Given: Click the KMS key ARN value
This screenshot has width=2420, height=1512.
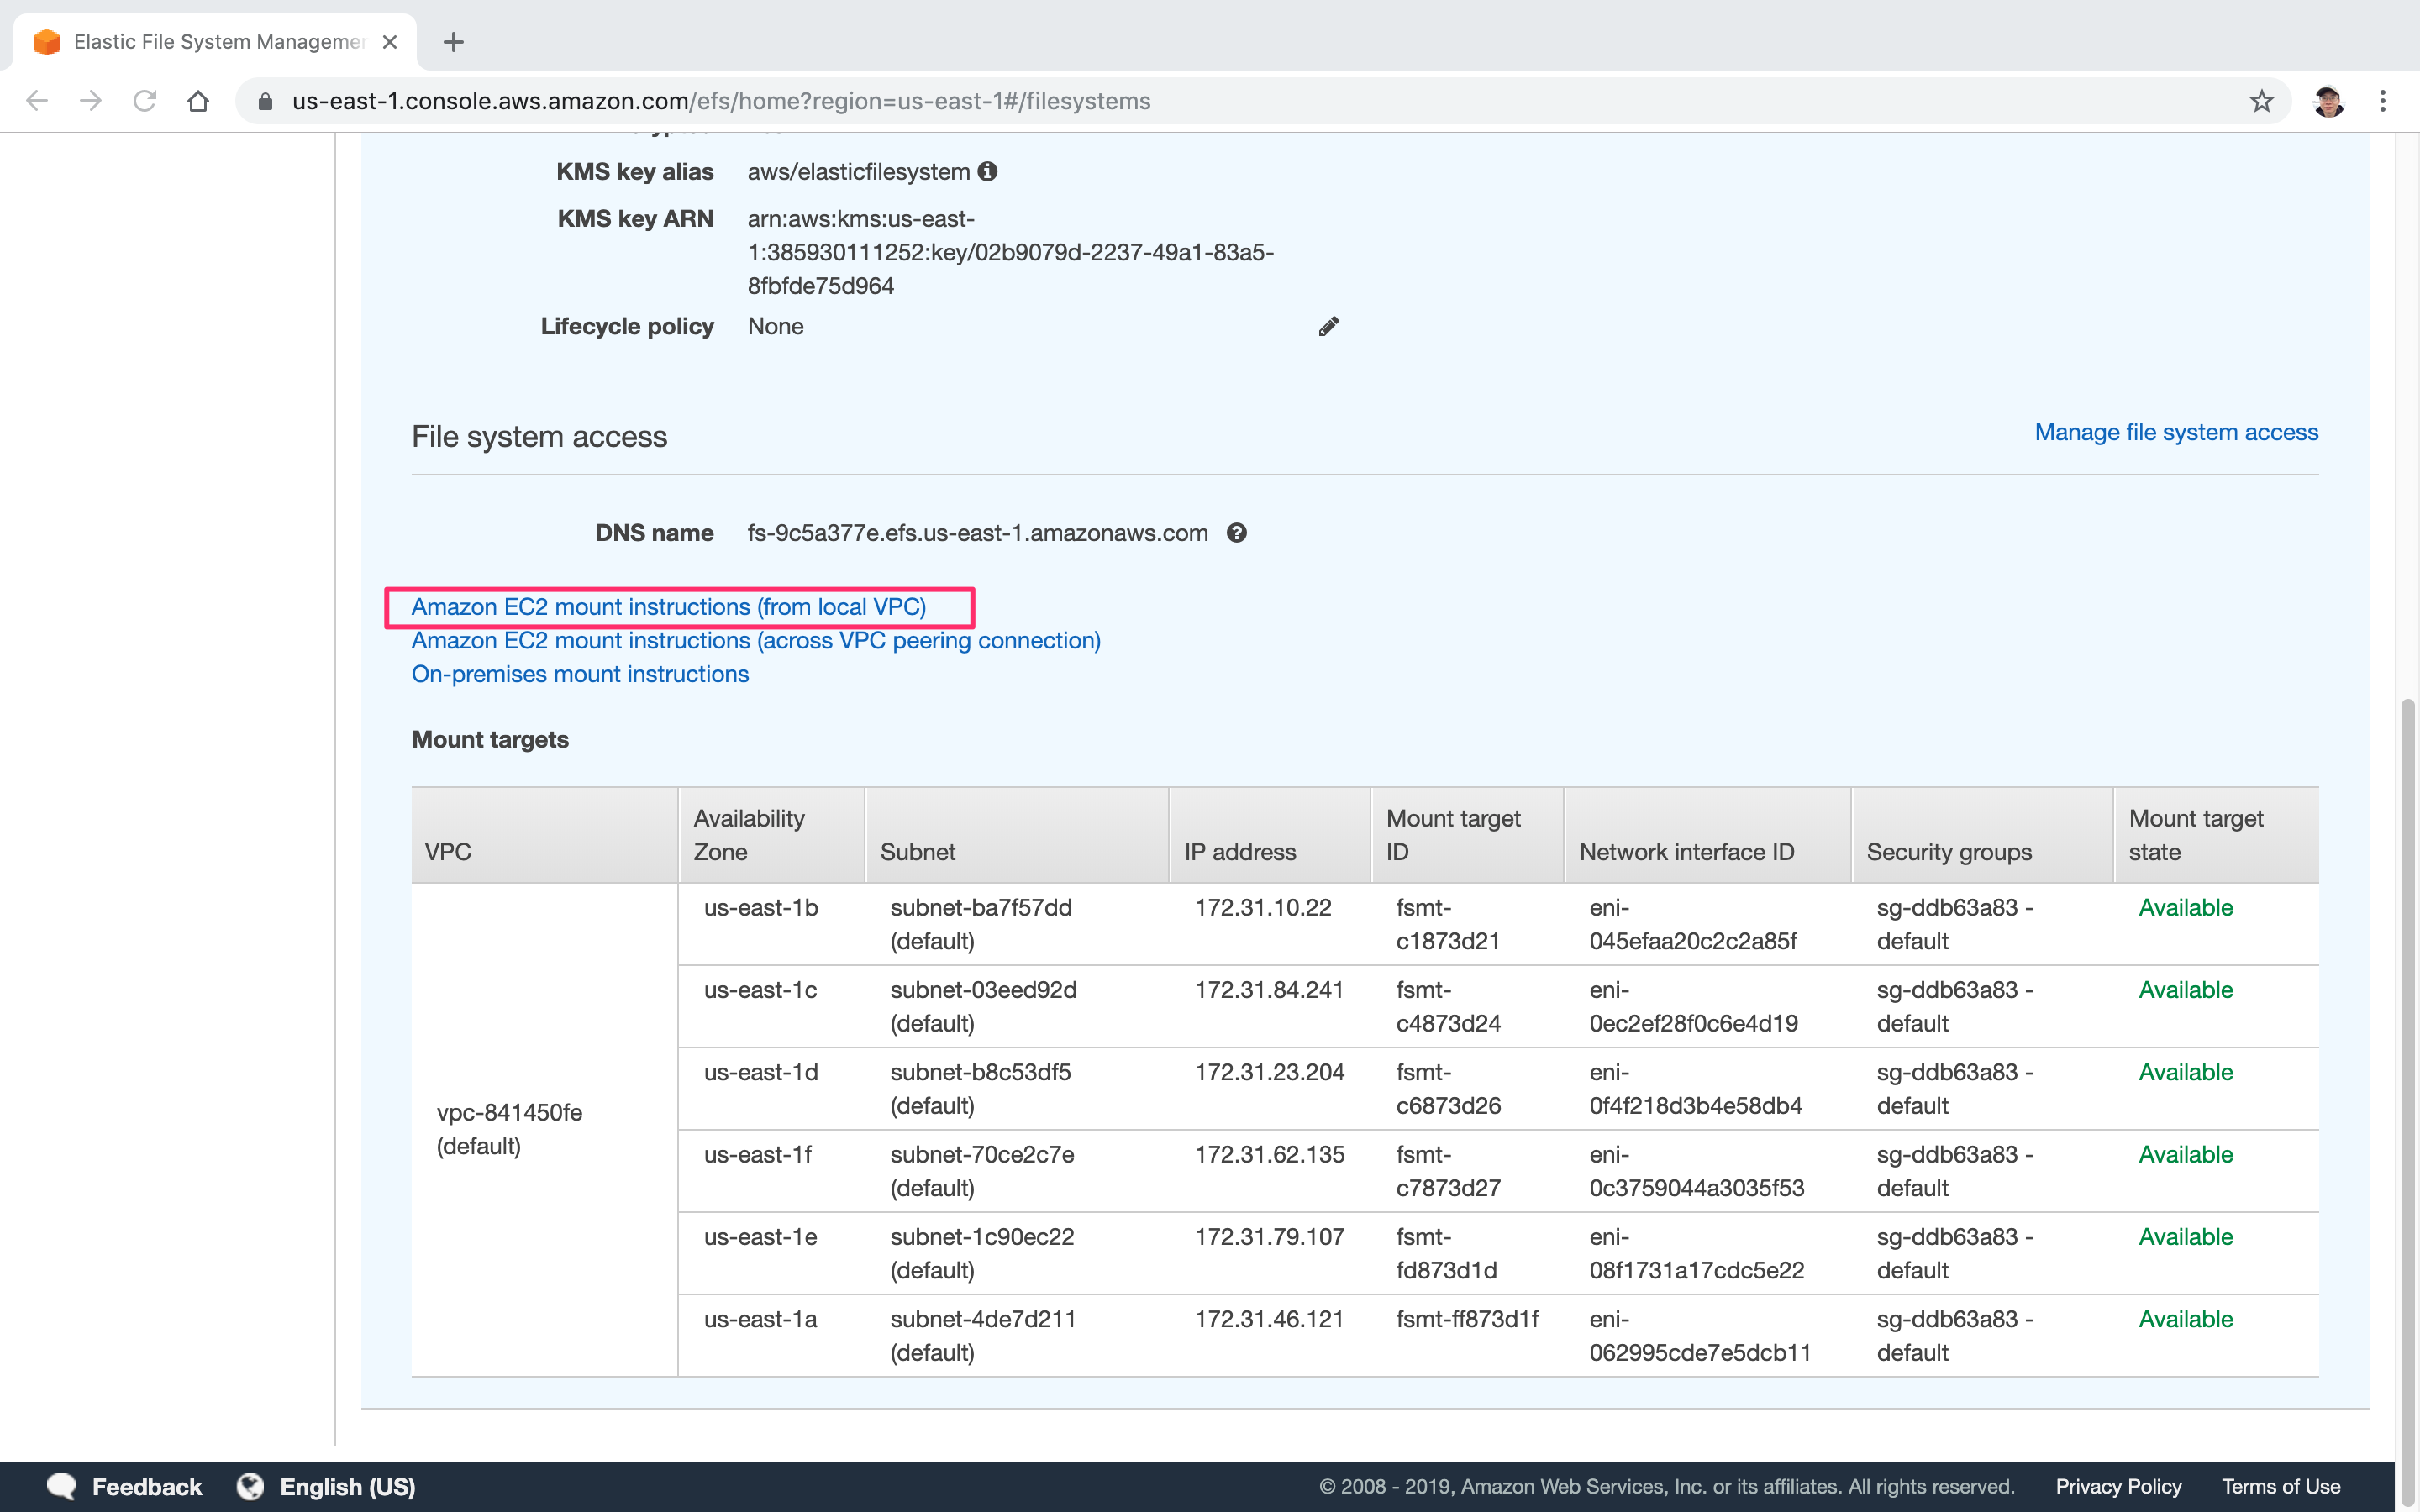Looking at the screenshot, I should [x=1010, y=252].
